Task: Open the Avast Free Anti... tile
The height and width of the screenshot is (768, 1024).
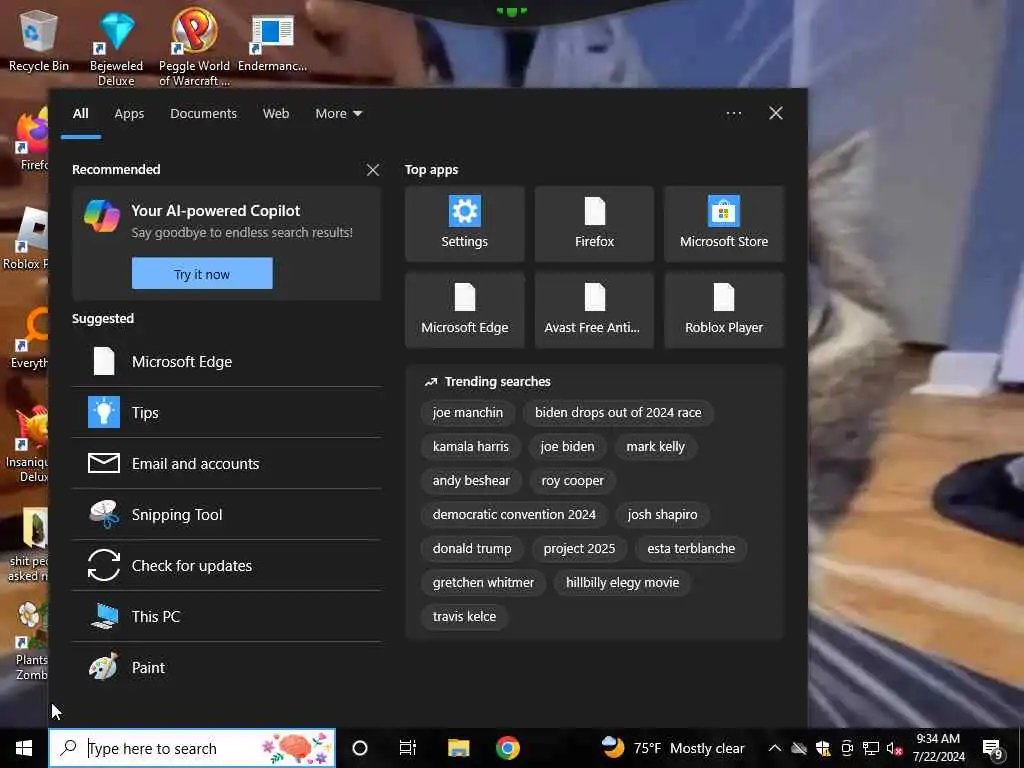Action: (594, 310)
